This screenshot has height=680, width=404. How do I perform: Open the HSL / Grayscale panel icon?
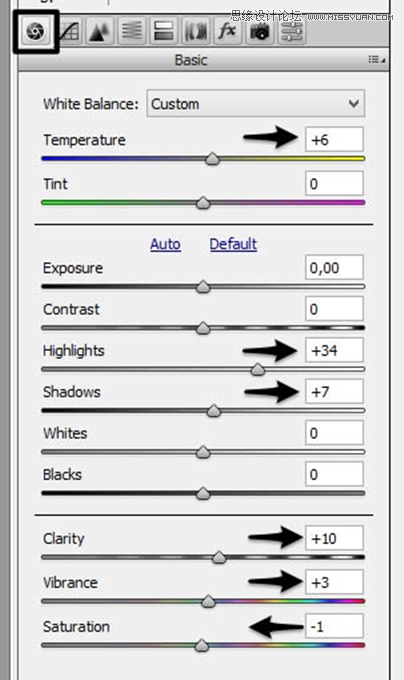tap(131, 32)
